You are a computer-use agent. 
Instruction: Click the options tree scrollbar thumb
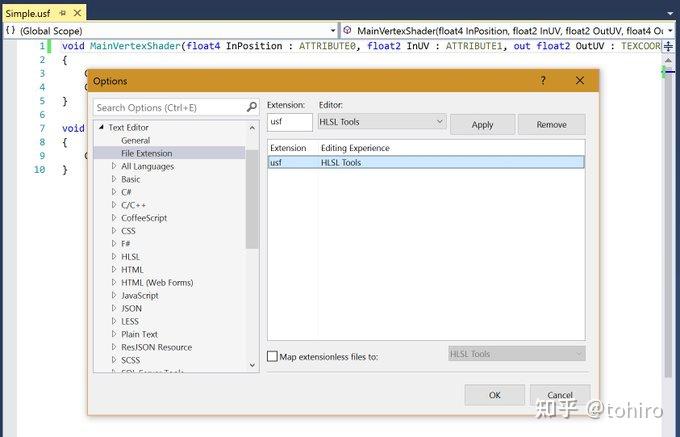tap(252, 199)
